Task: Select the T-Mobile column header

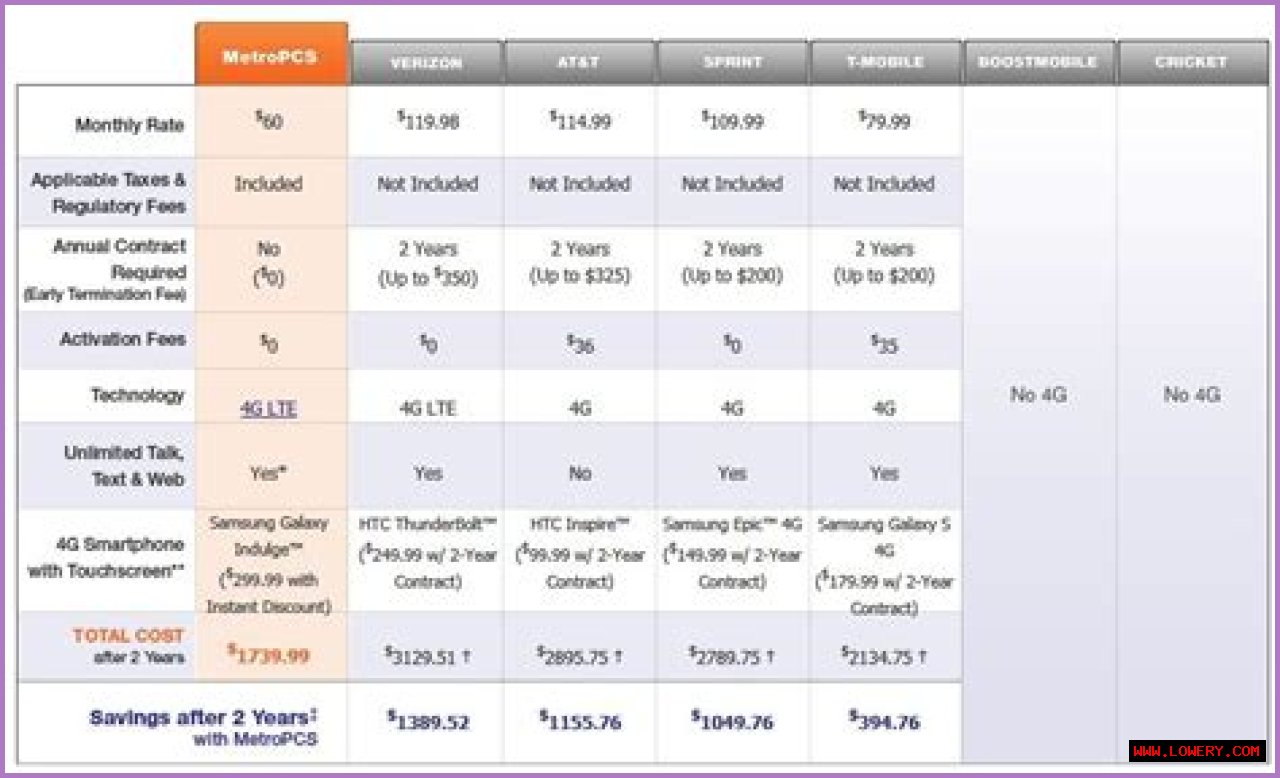Action: tap(884, 62)
